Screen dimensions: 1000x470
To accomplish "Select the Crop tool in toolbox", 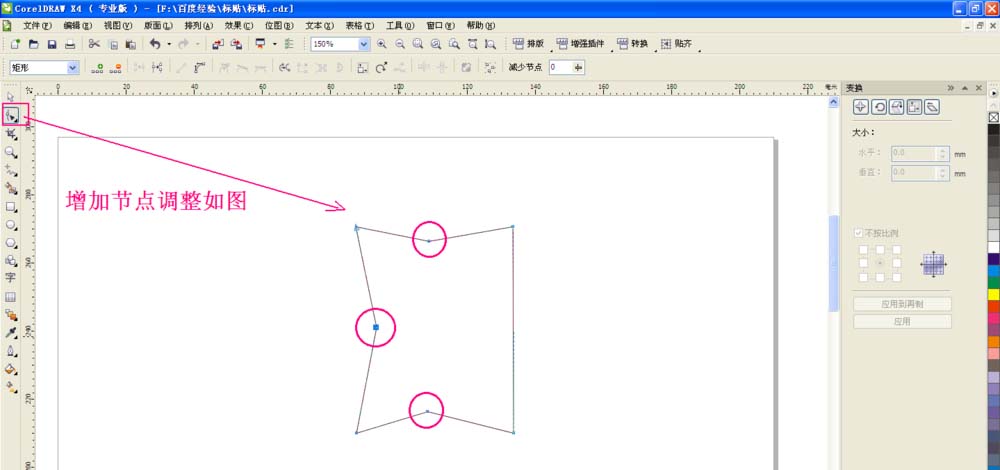I will 11,134.
